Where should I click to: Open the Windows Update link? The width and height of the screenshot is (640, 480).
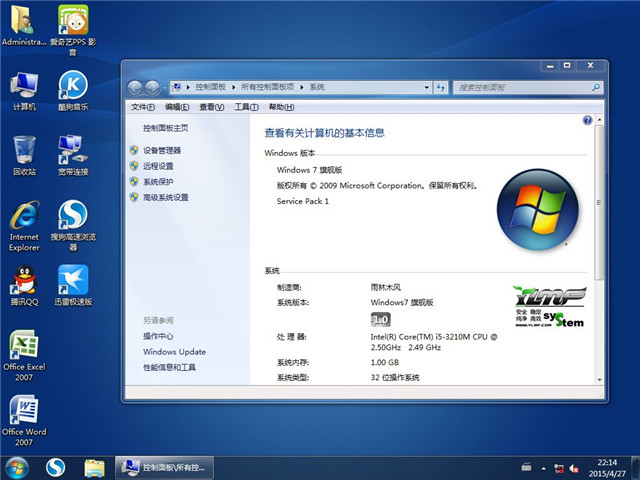(x=174, y=352)
